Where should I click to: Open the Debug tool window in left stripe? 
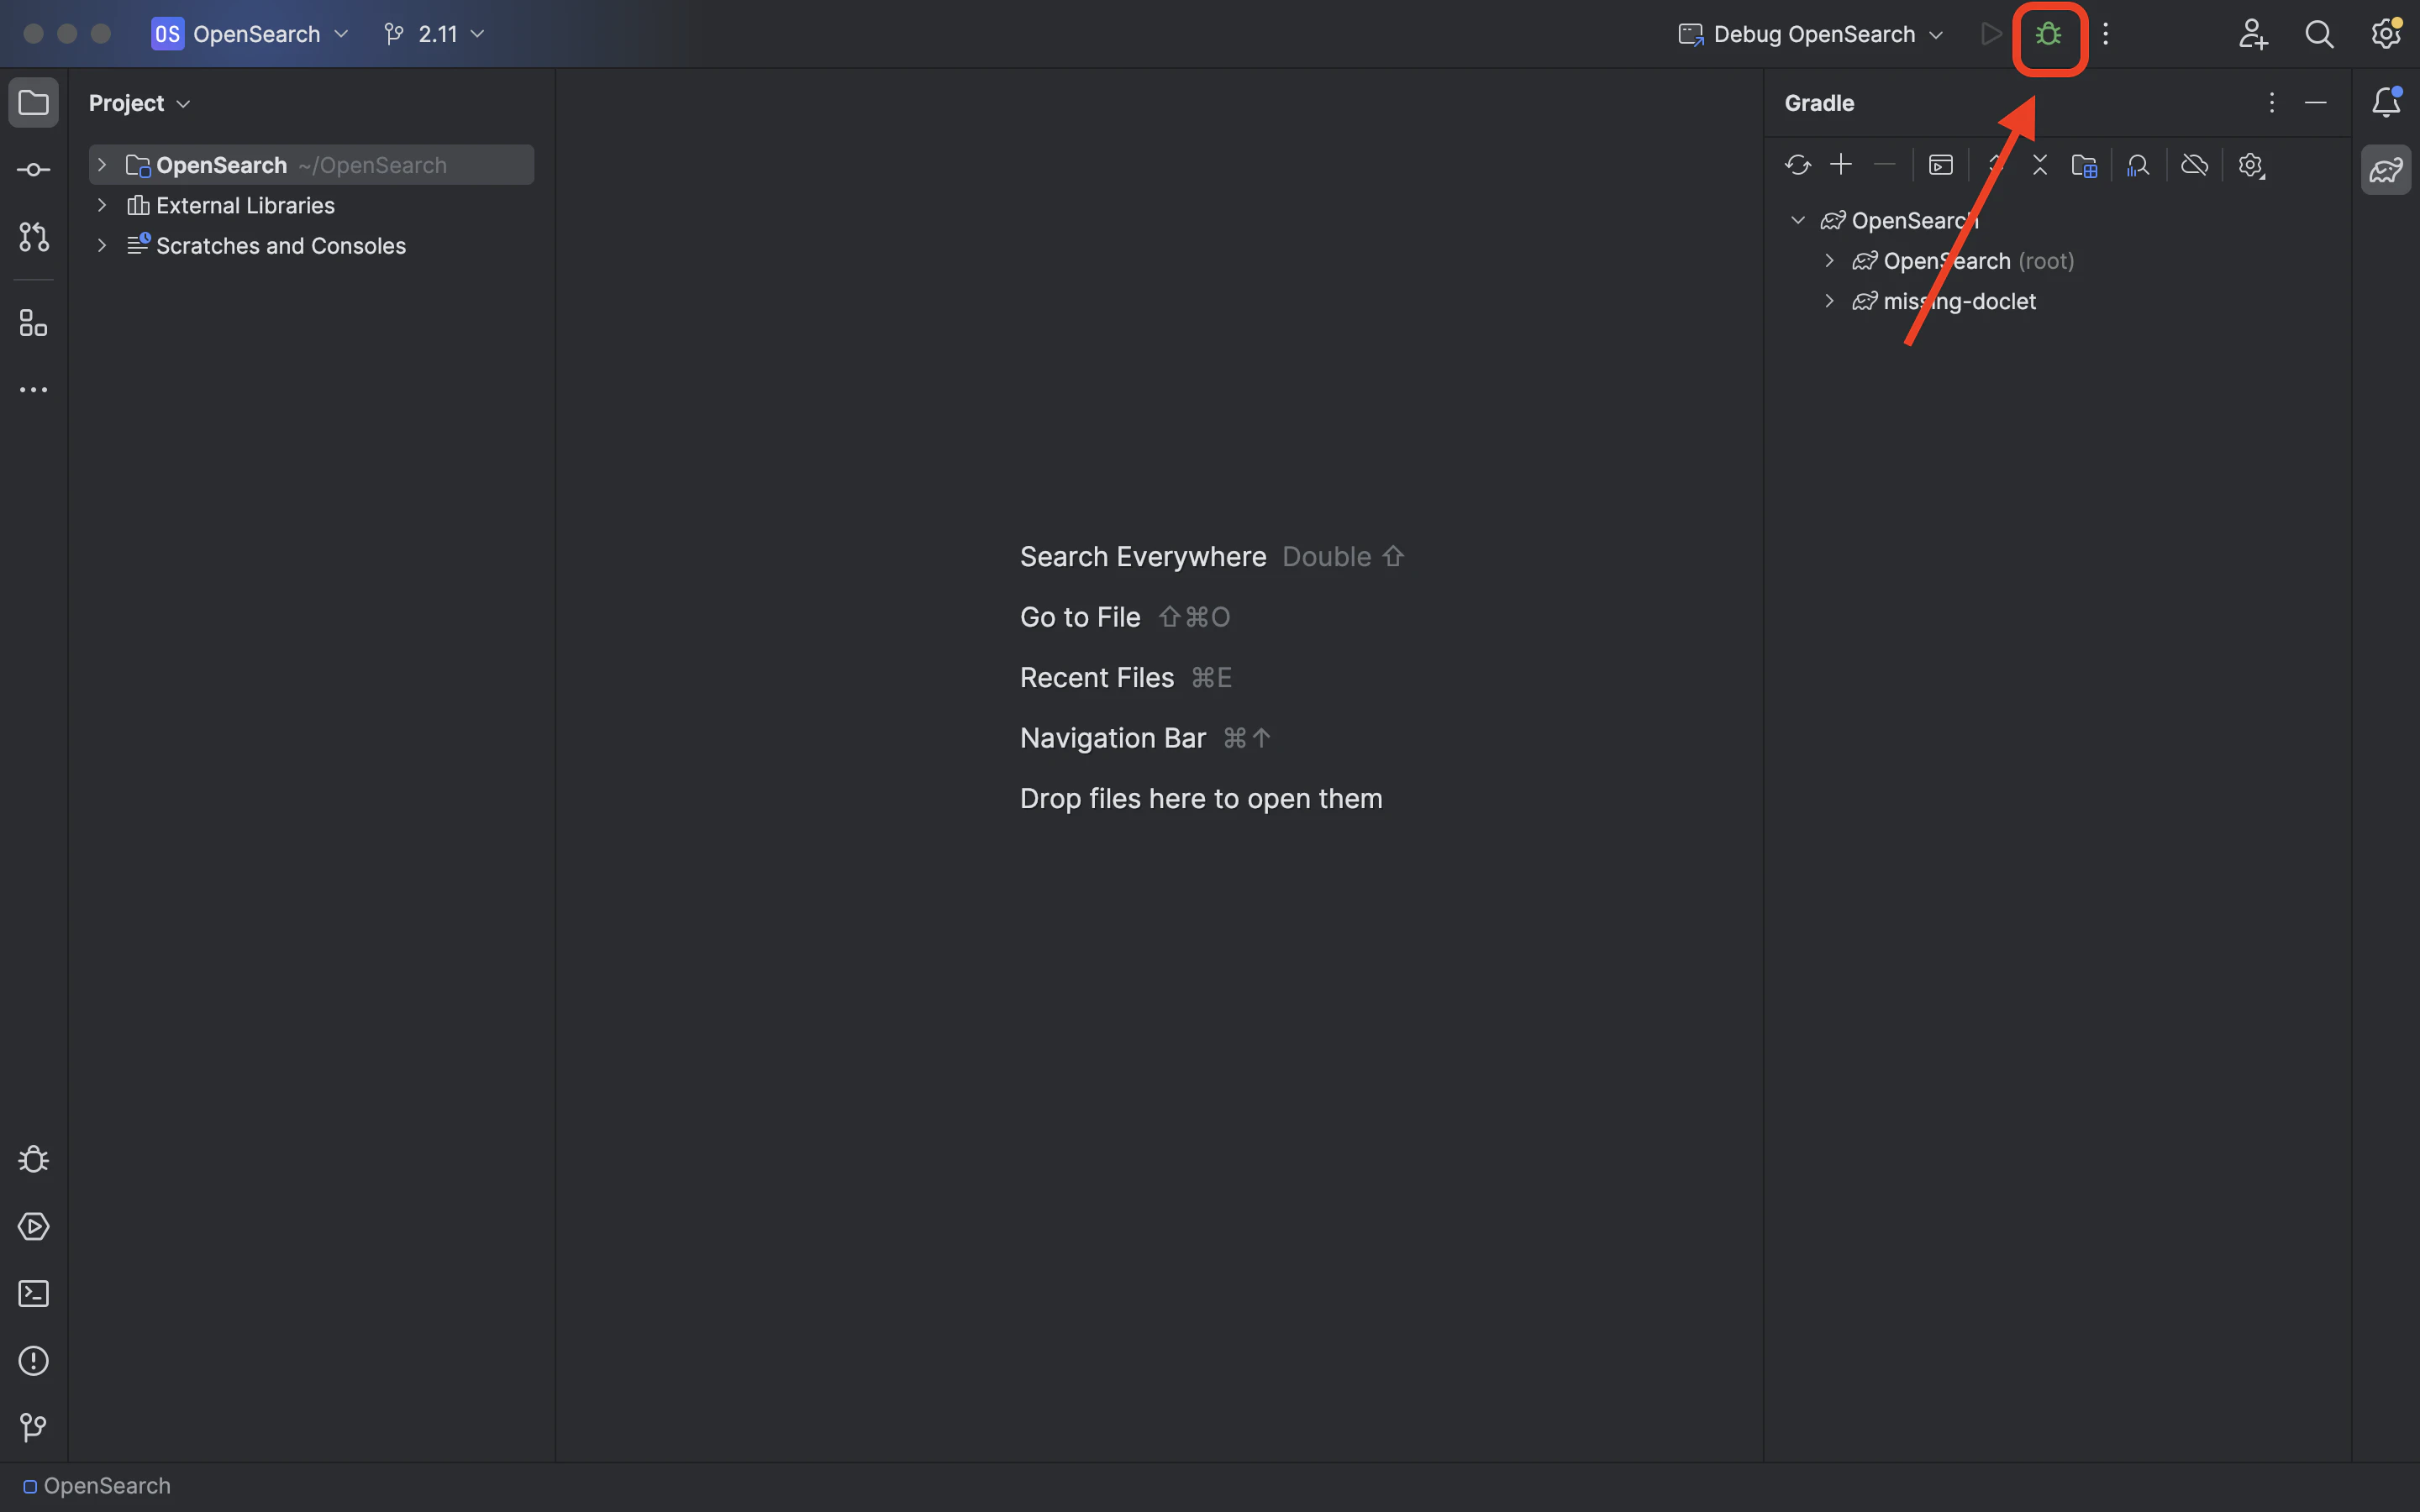coord(34,1159)
